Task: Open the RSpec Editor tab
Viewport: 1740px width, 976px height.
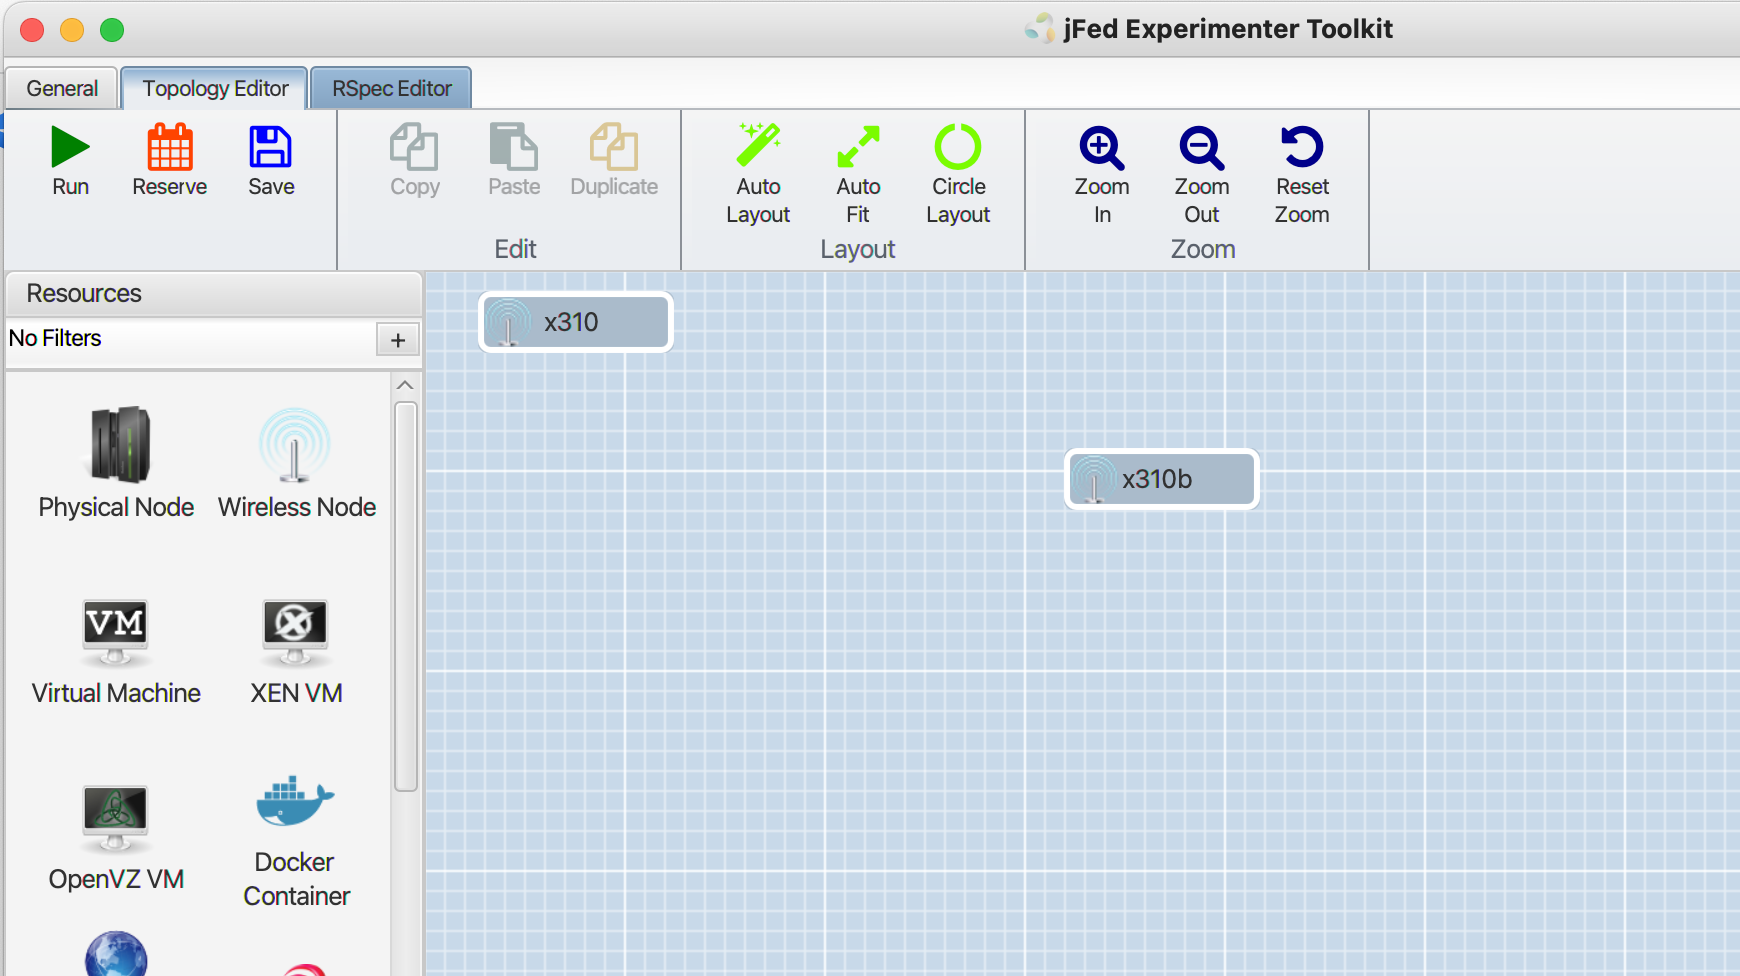Action: (391, 89)
